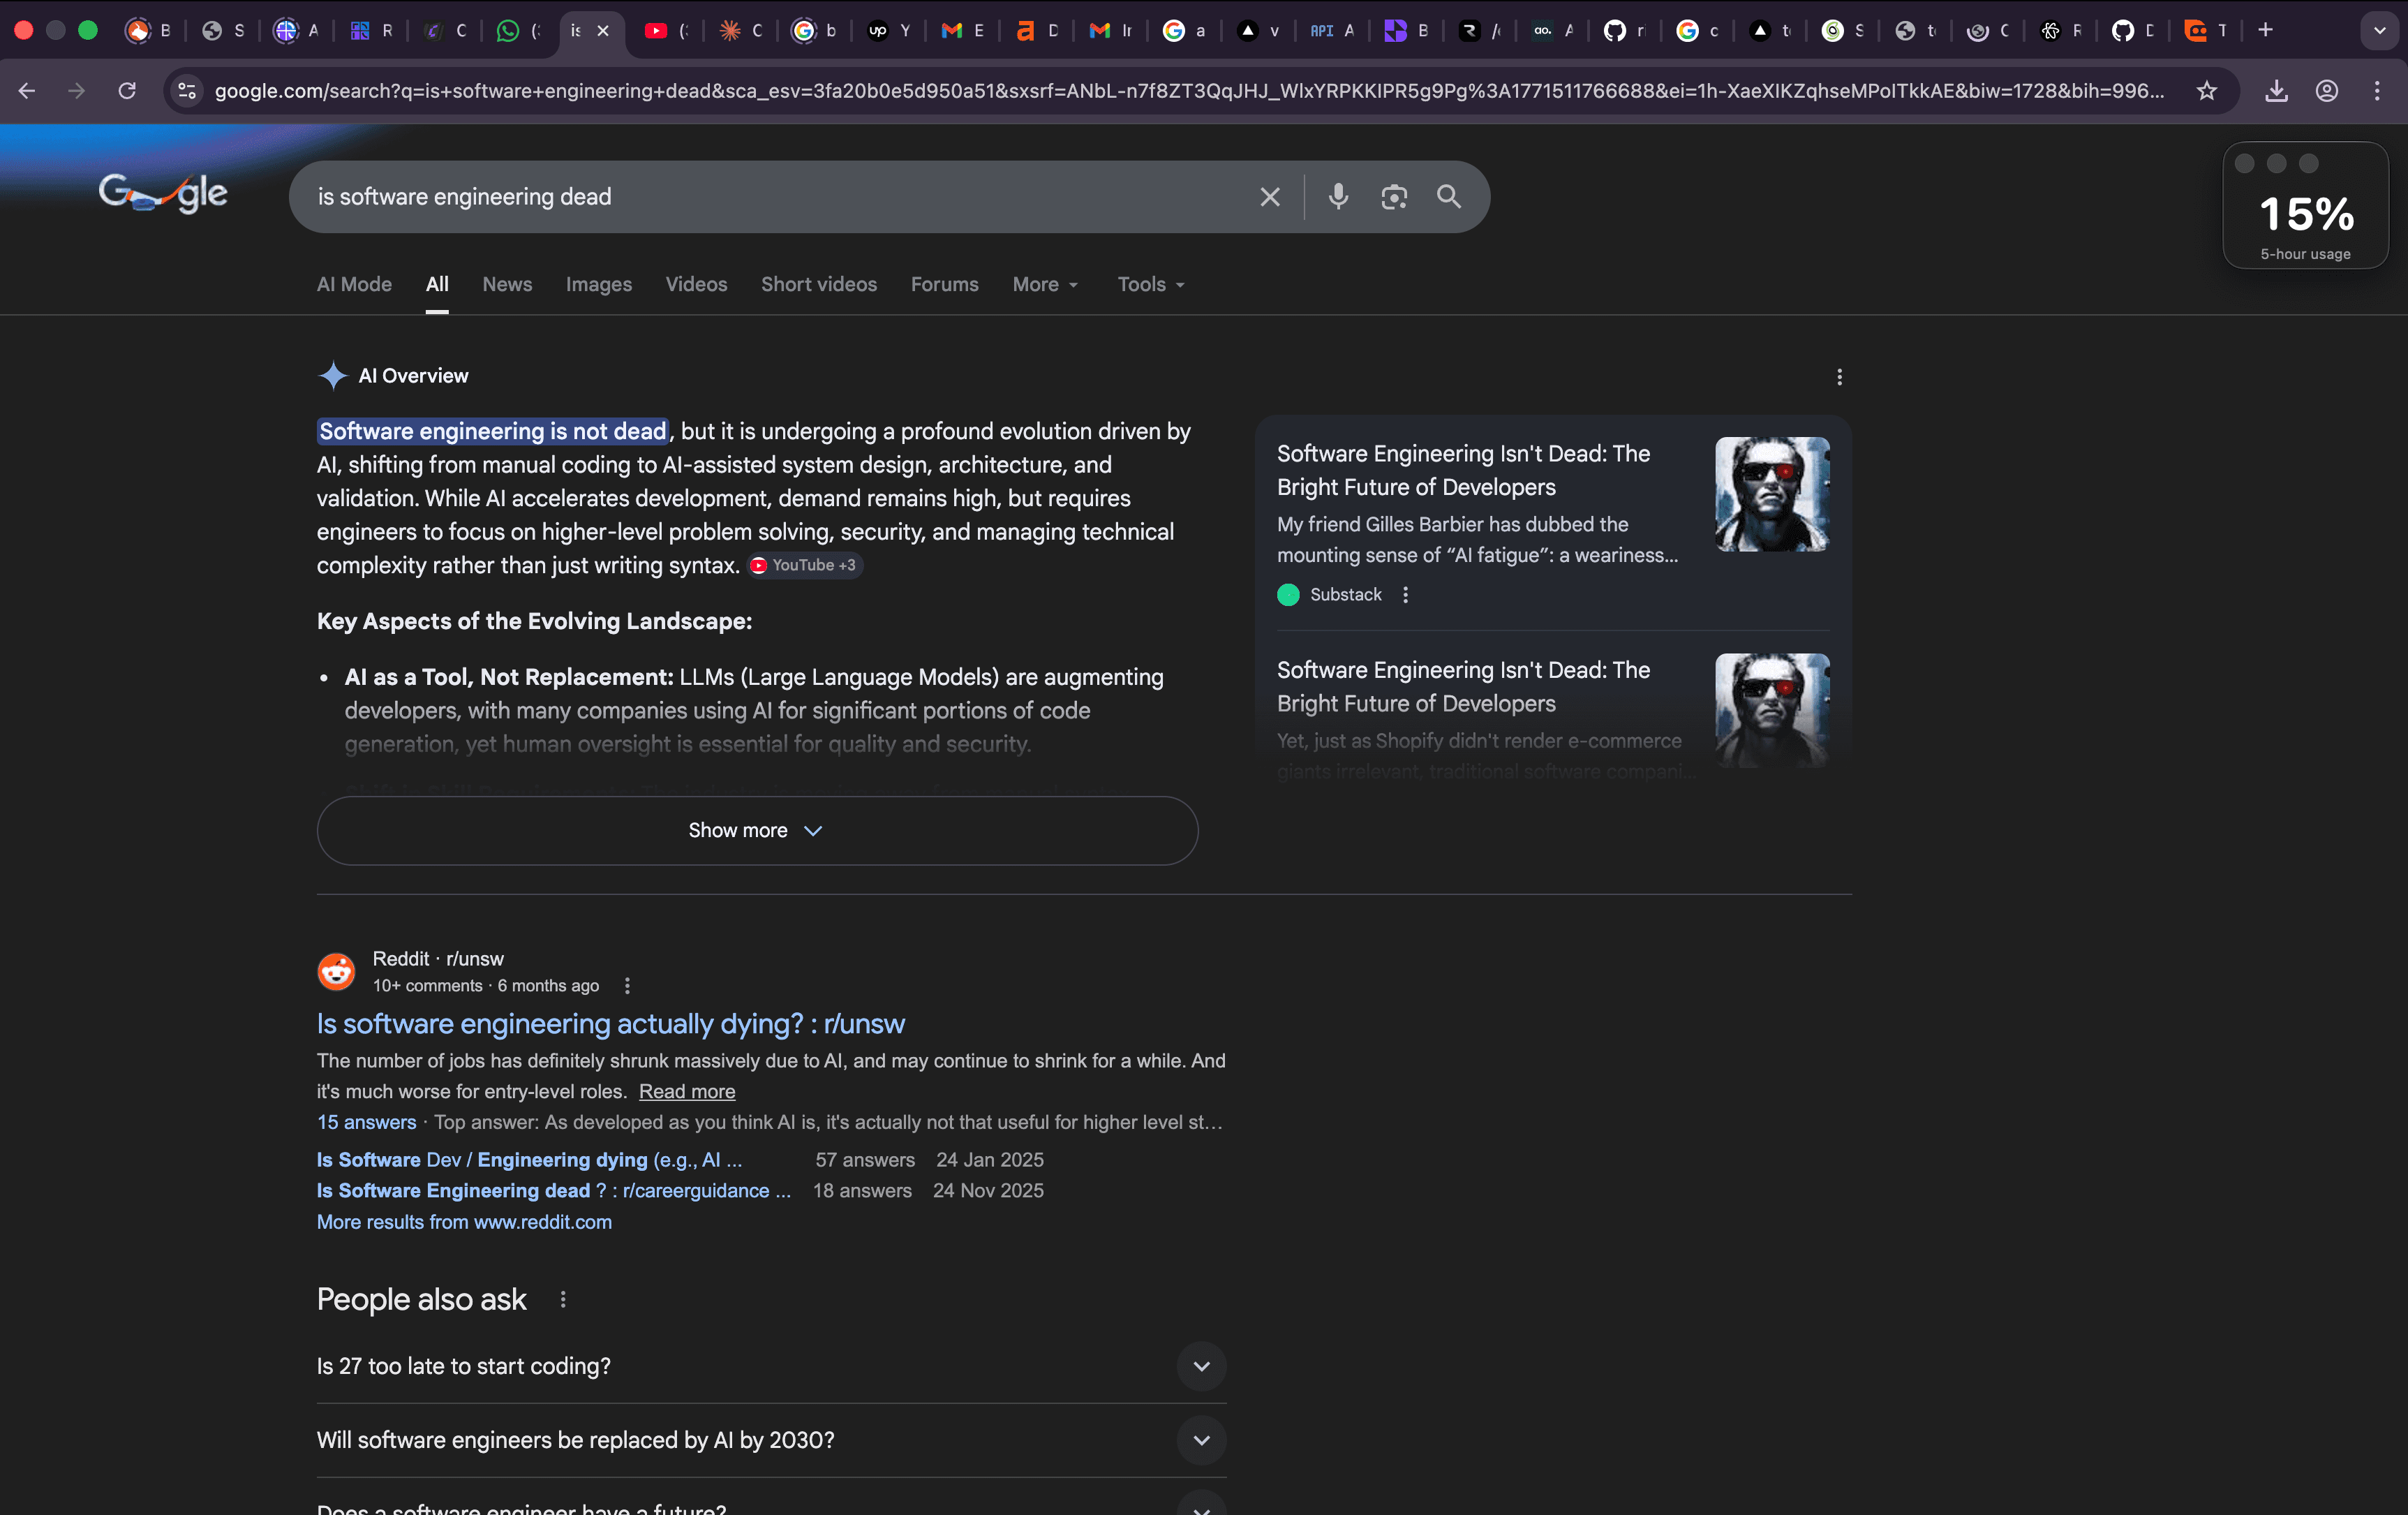The width and height of the screenshot is (2408, 1515).
Task: Switch to the News tab
Action: coord(507,285)
